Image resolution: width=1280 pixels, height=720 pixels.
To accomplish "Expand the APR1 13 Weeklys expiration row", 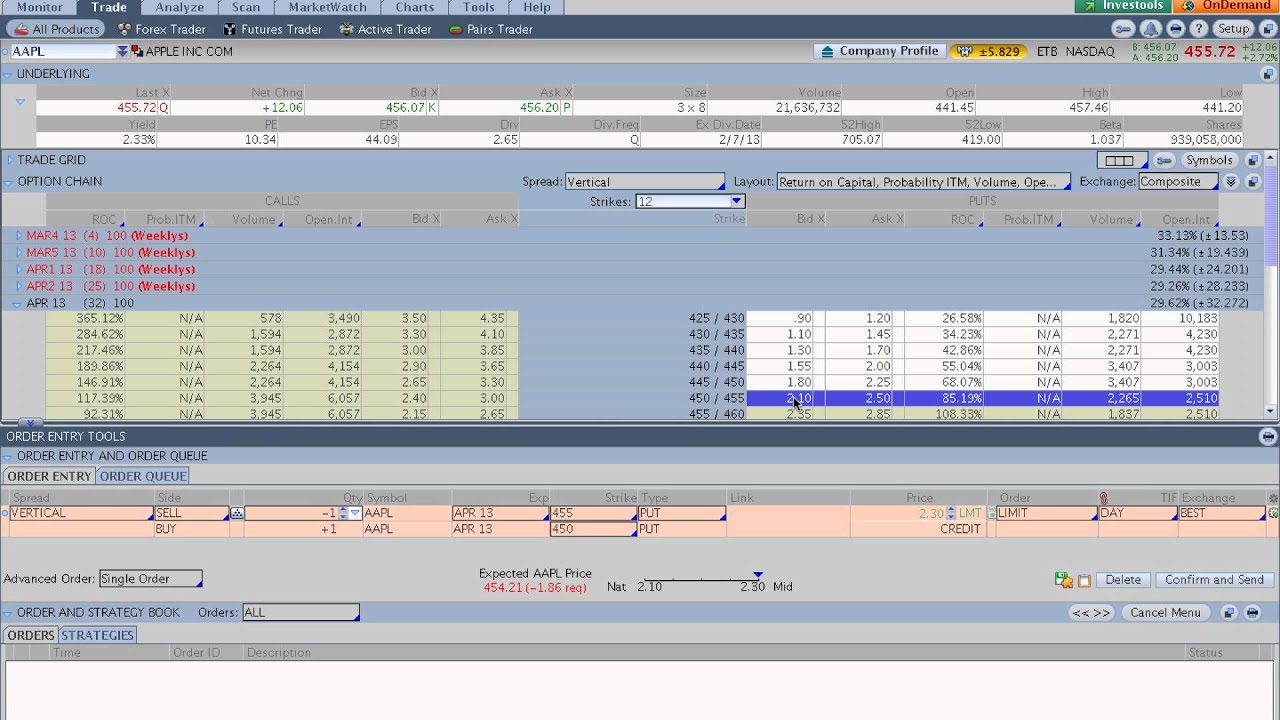I will point(18,270).
